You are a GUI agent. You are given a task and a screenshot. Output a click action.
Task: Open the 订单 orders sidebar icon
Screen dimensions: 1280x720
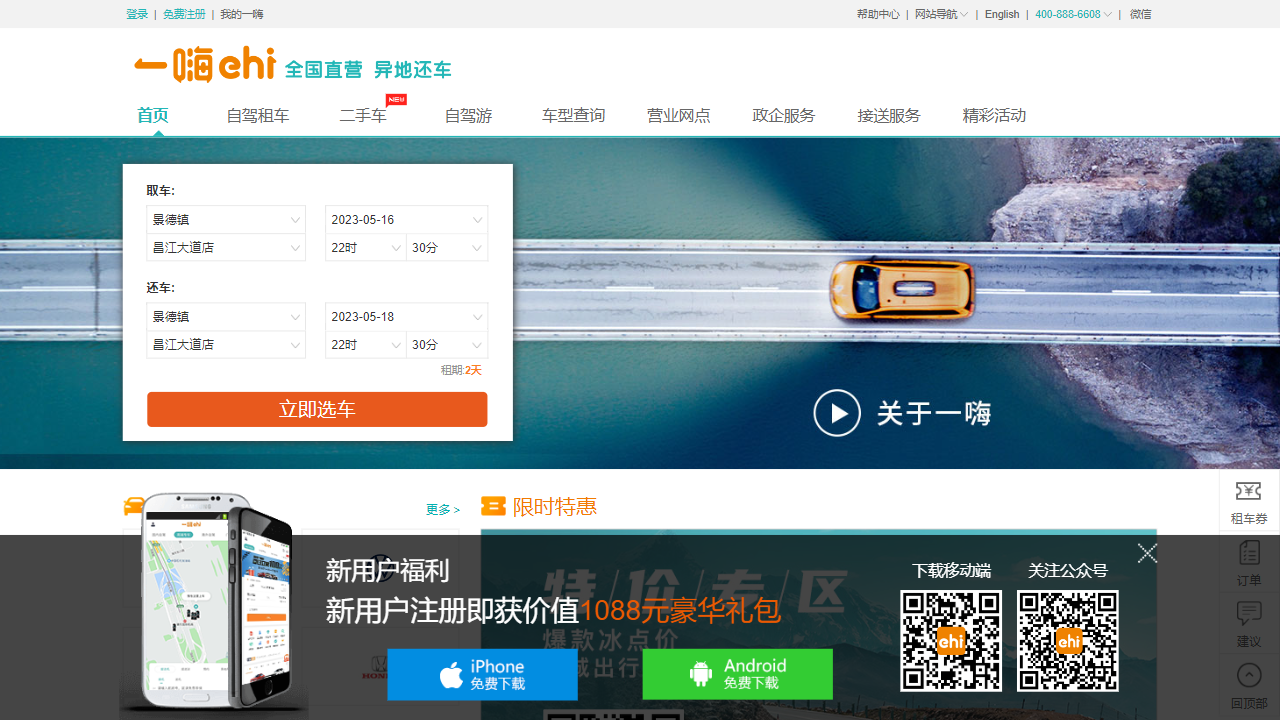pyautogui.click(x=1249, y=564)
